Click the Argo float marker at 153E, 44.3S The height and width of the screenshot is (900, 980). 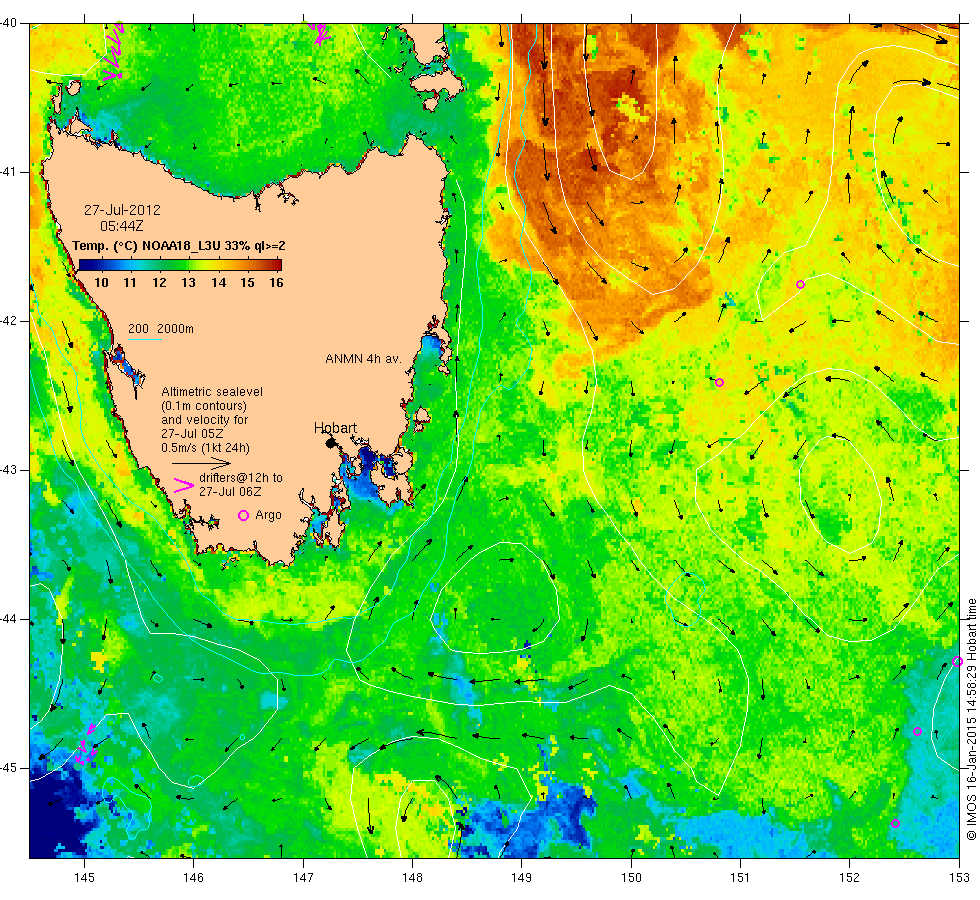click(x=957, y=661)
